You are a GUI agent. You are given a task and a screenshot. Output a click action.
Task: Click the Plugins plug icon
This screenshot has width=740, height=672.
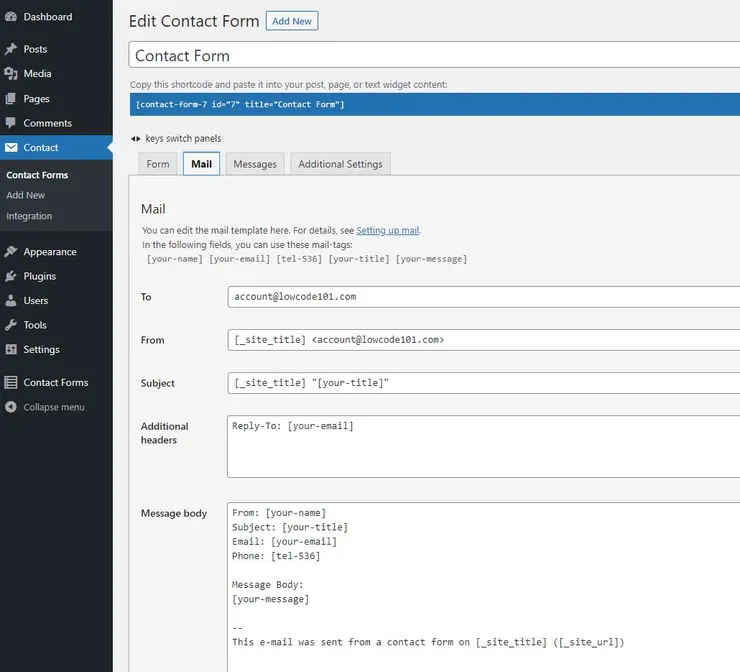(x=11, y=276)
